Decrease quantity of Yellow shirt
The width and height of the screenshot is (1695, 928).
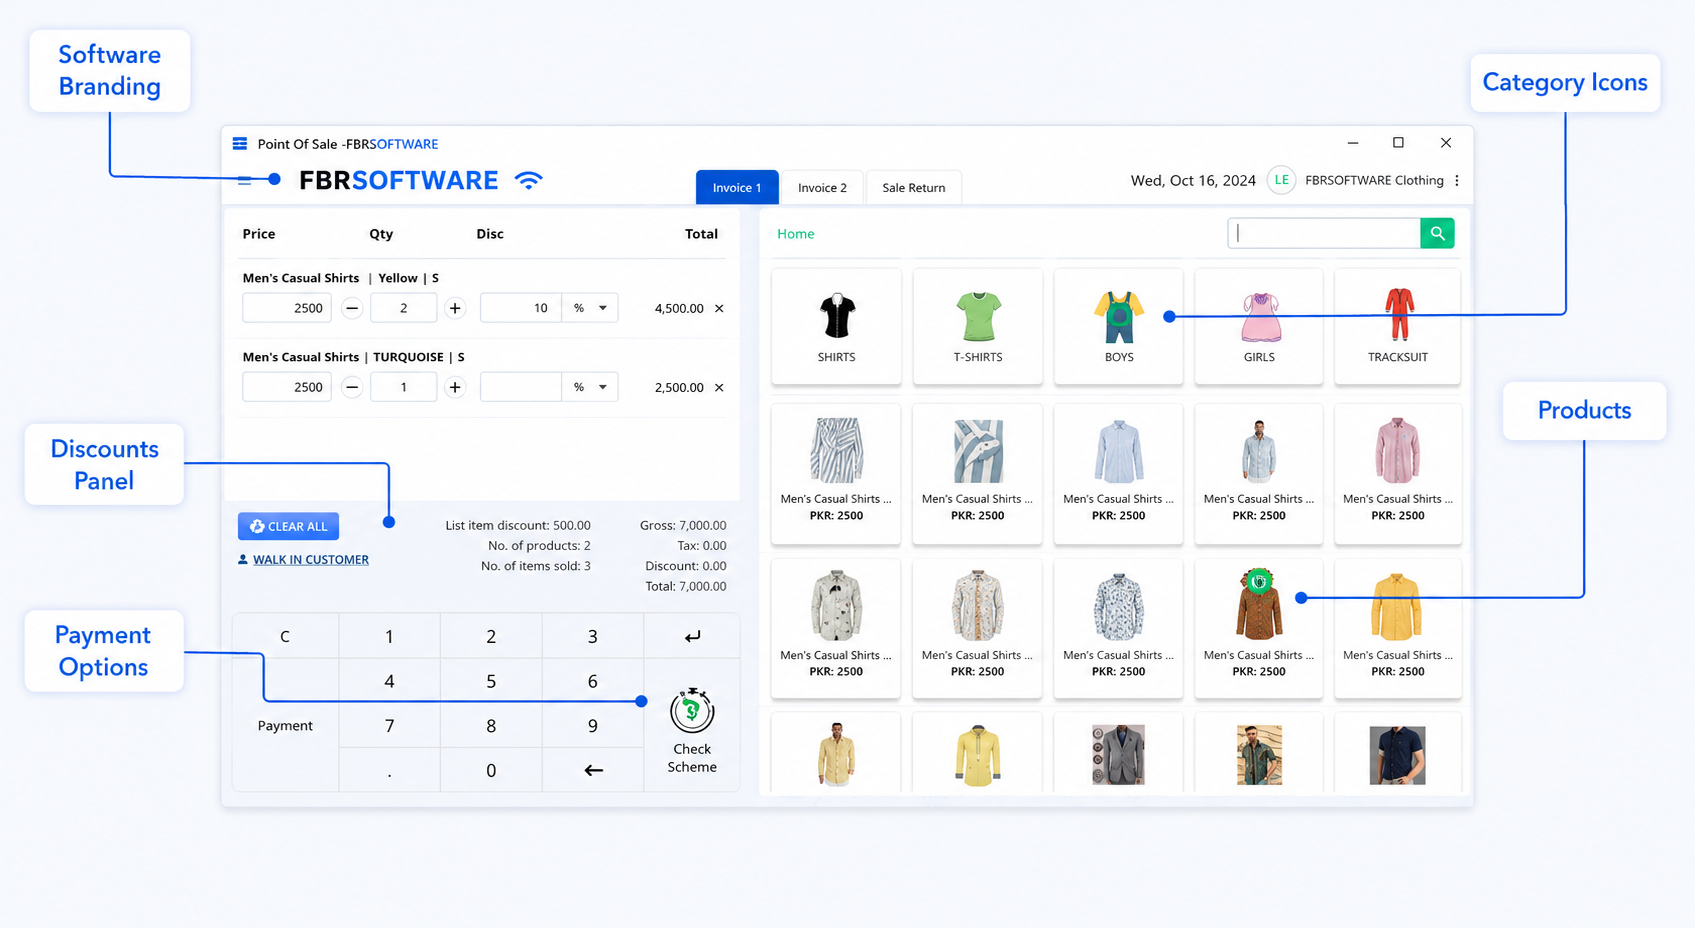[352, 308]
